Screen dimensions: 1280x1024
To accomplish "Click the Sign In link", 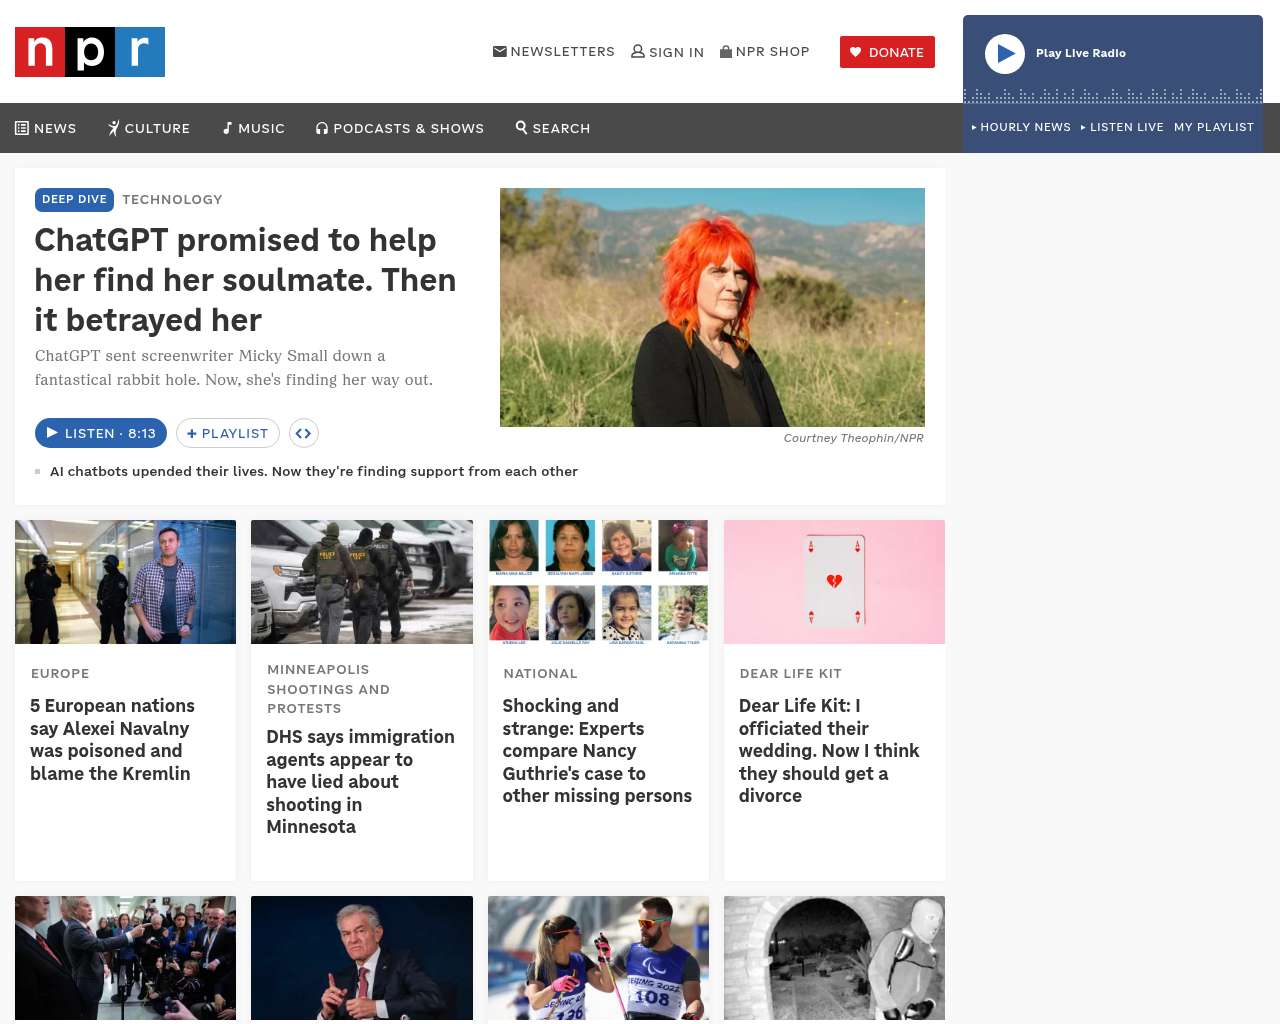I will point(668,52).
